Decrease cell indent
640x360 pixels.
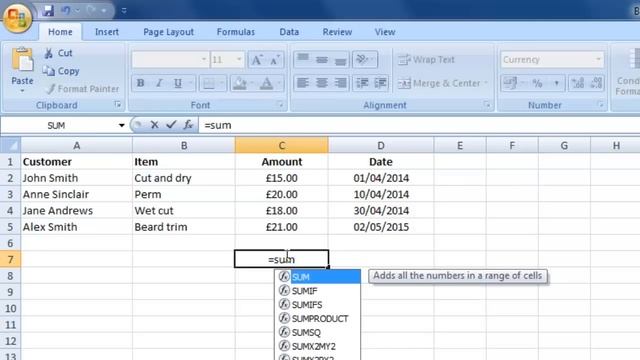coord(362,83)
